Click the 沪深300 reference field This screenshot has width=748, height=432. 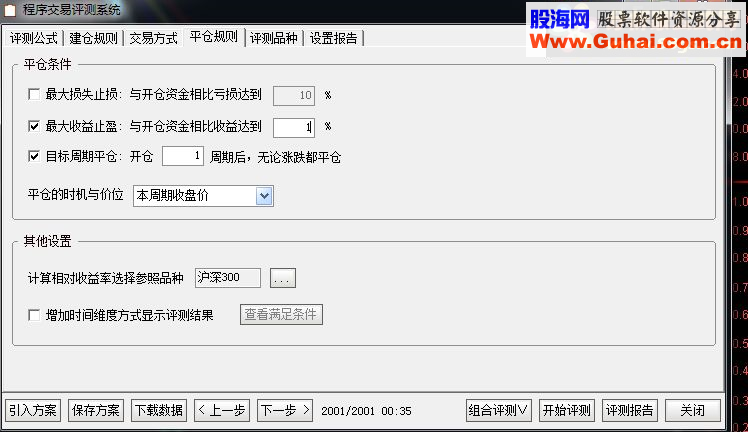(x=228, y=278)
